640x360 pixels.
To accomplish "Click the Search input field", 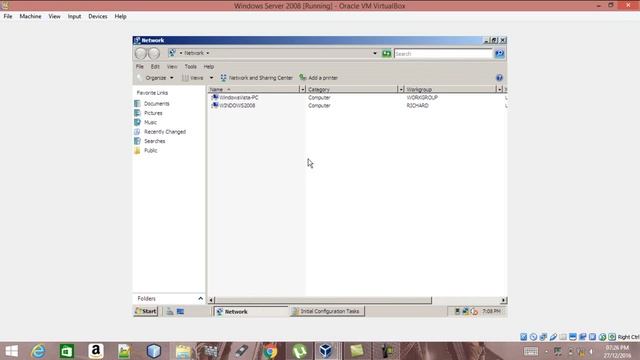I will pyautogui.click(x=443, y=53).
